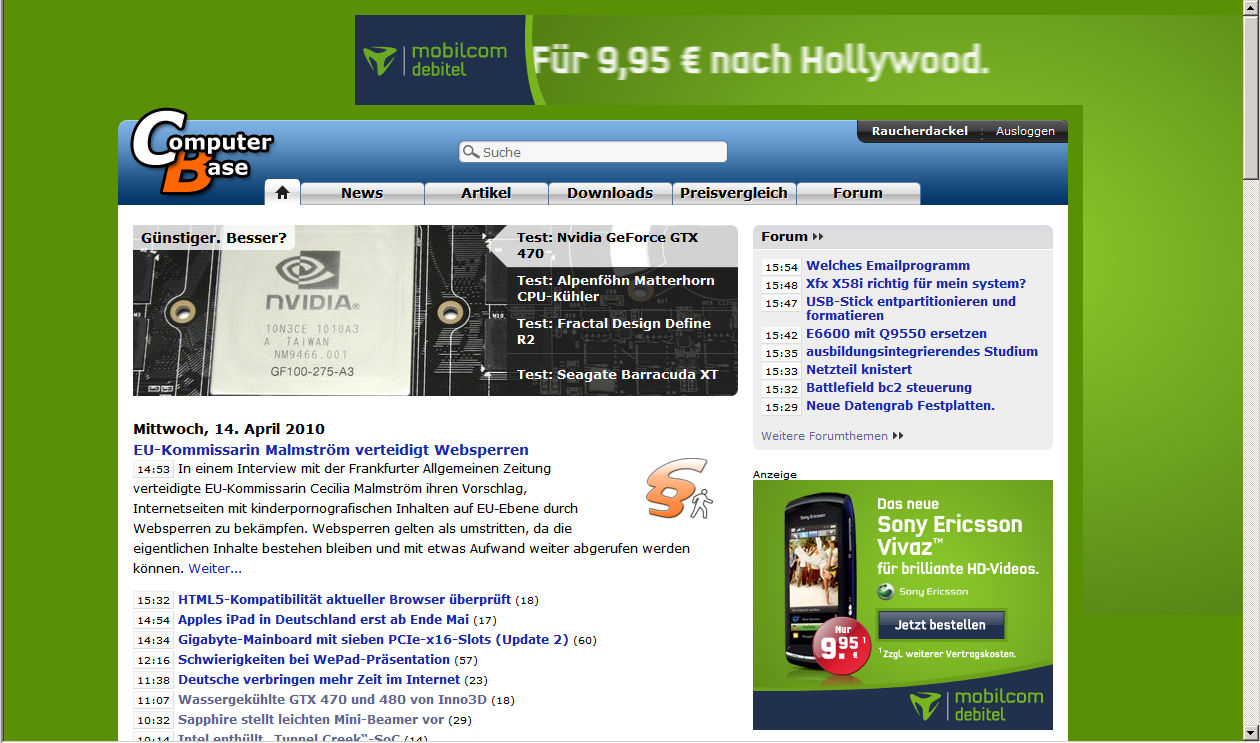Click Ausloggen to log out
This screenshot has width=1260, height=743.
click(x=1025, y=131)
